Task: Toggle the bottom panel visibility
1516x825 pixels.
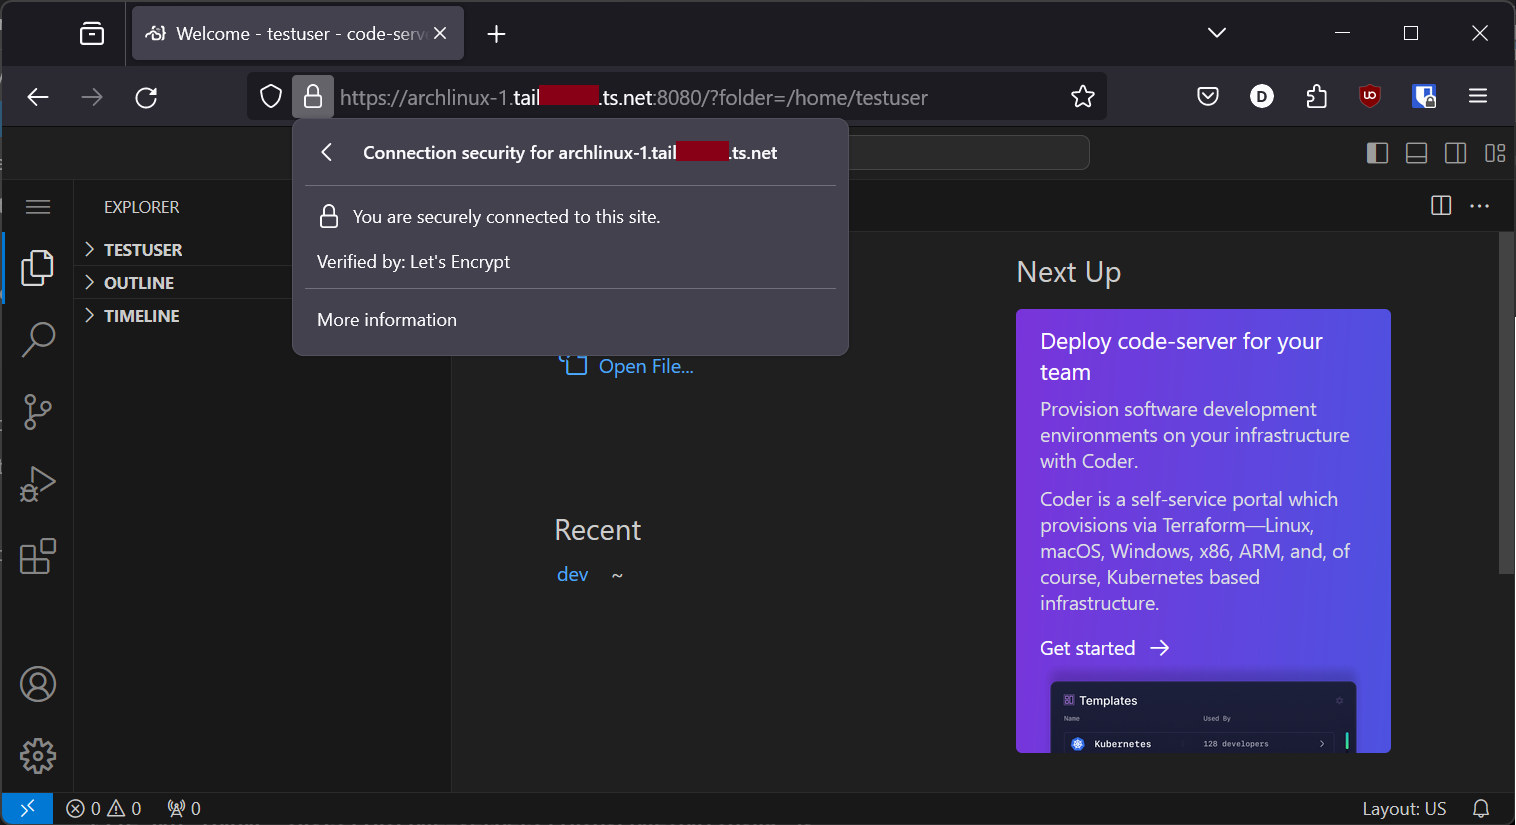Action: [1416, 153]
